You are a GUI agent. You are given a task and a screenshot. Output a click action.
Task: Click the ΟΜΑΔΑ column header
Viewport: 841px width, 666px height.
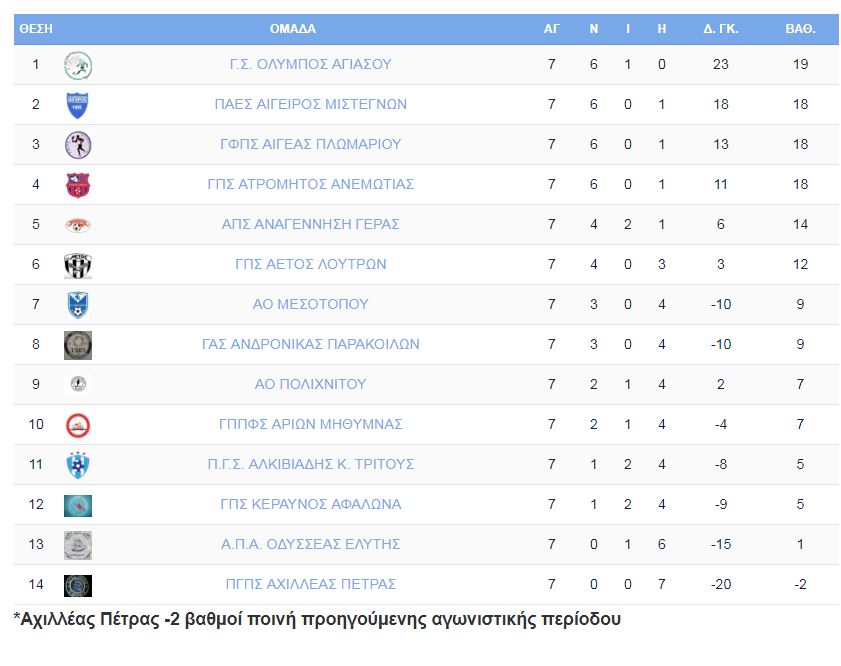pyautogui.click(x=292, y=29)
